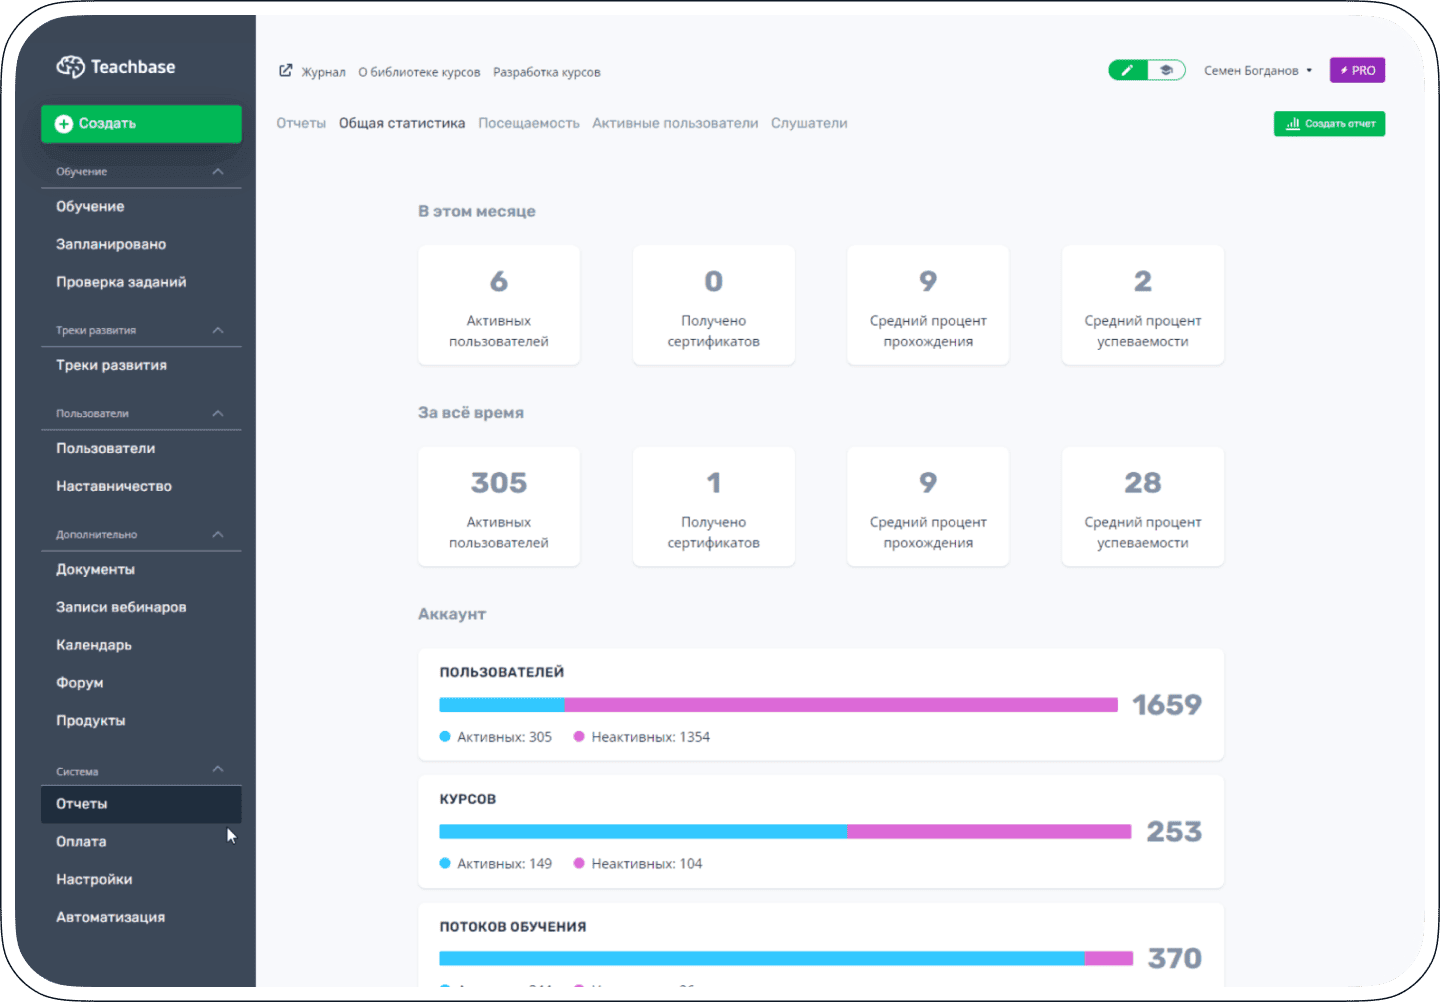Click the Курсов progress bar
The image size is (1440, 1002).
click(x=785, y=832)
